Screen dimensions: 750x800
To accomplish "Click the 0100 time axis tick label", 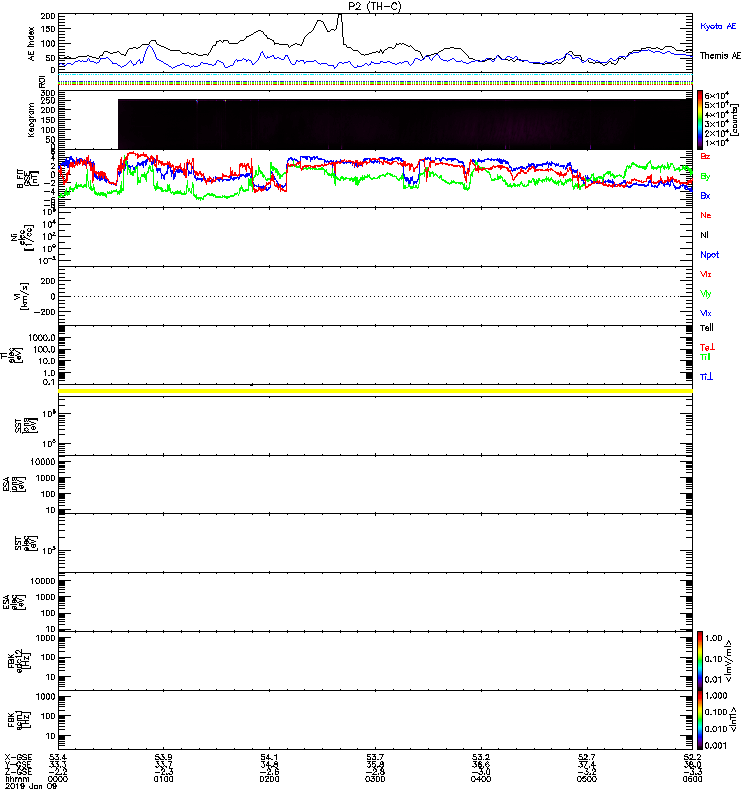I will 163,779.
